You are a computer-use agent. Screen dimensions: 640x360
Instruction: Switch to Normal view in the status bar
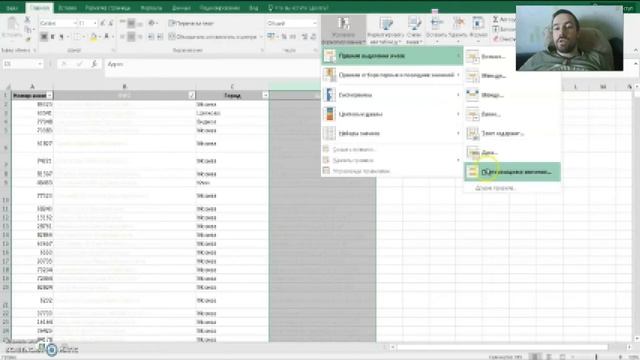pos(534,357)
